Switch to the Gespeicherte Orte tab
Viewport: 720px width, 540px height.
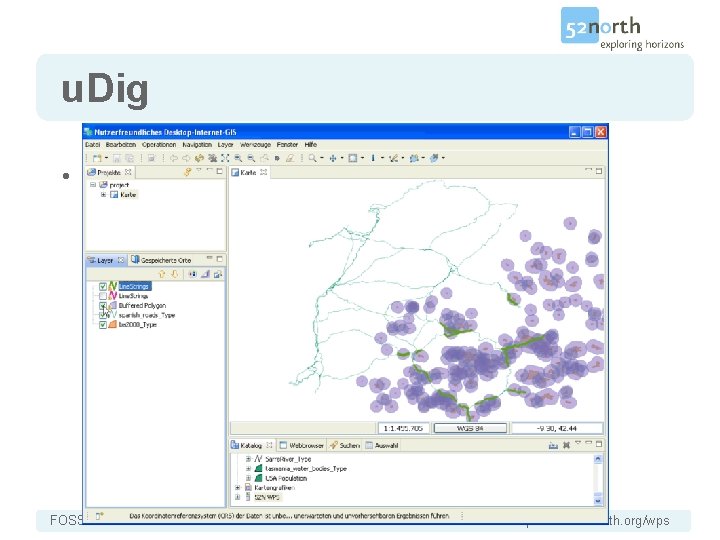[161, 260]
